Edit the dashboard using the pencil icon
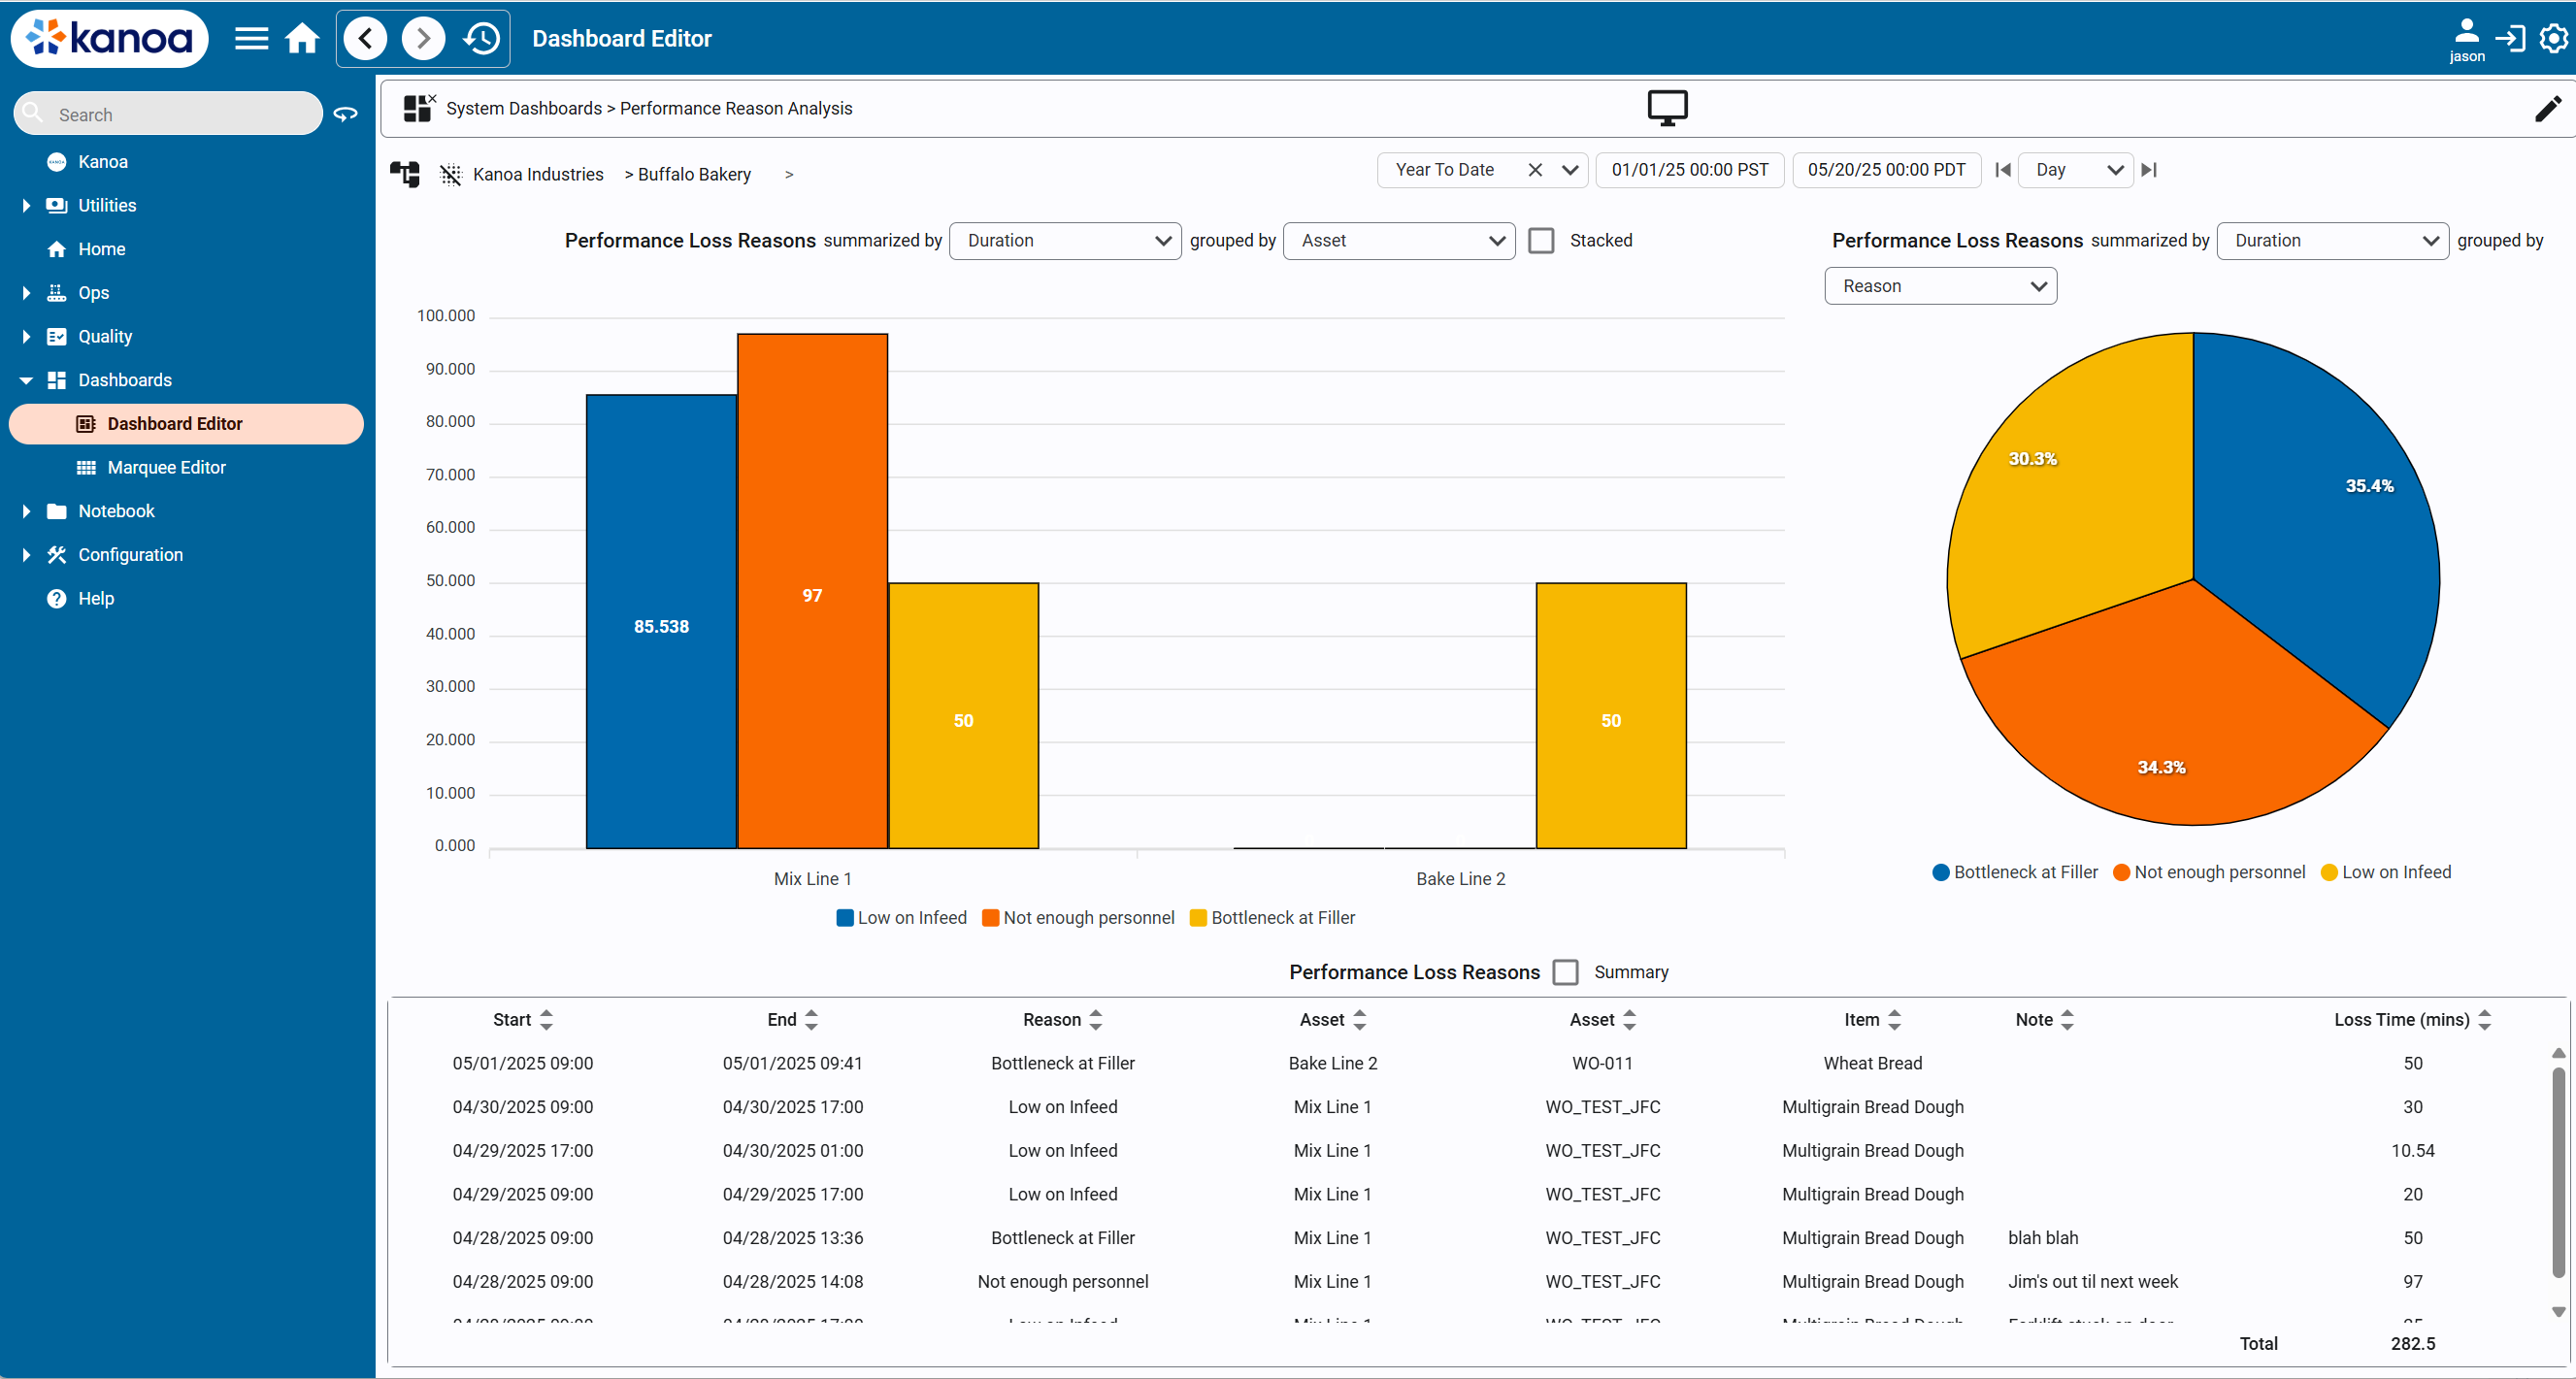 point(2548,109)
